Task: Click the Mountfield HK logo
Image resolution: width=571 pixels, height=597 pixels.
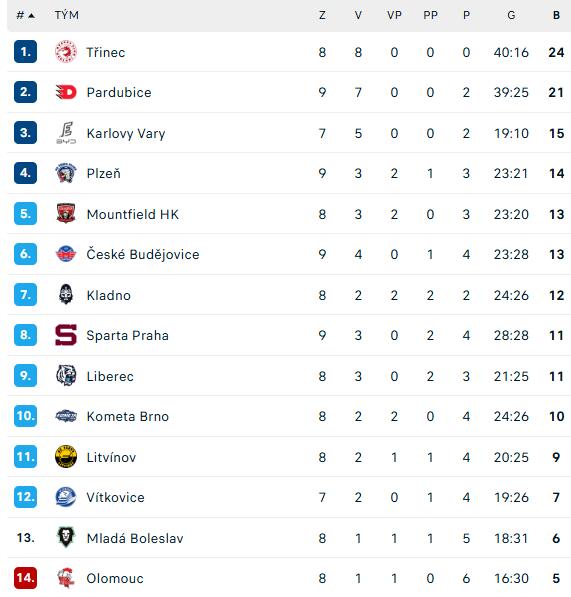Action: click(x=65, y=213)
